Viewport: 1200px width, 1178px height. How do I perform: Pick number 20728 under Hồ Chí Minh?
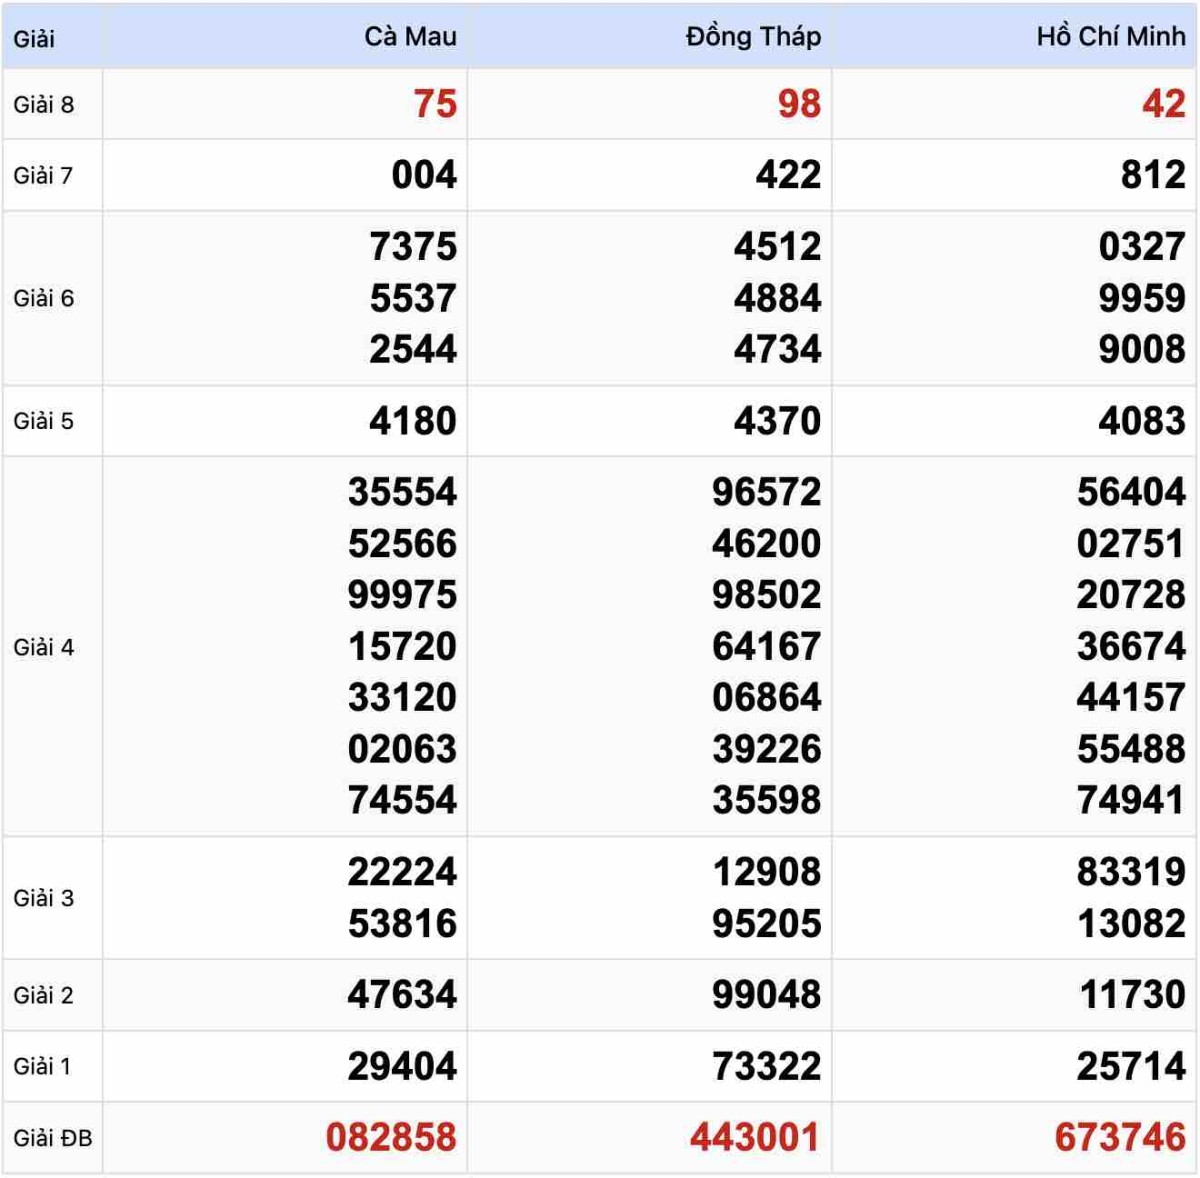click(1131, 595)
